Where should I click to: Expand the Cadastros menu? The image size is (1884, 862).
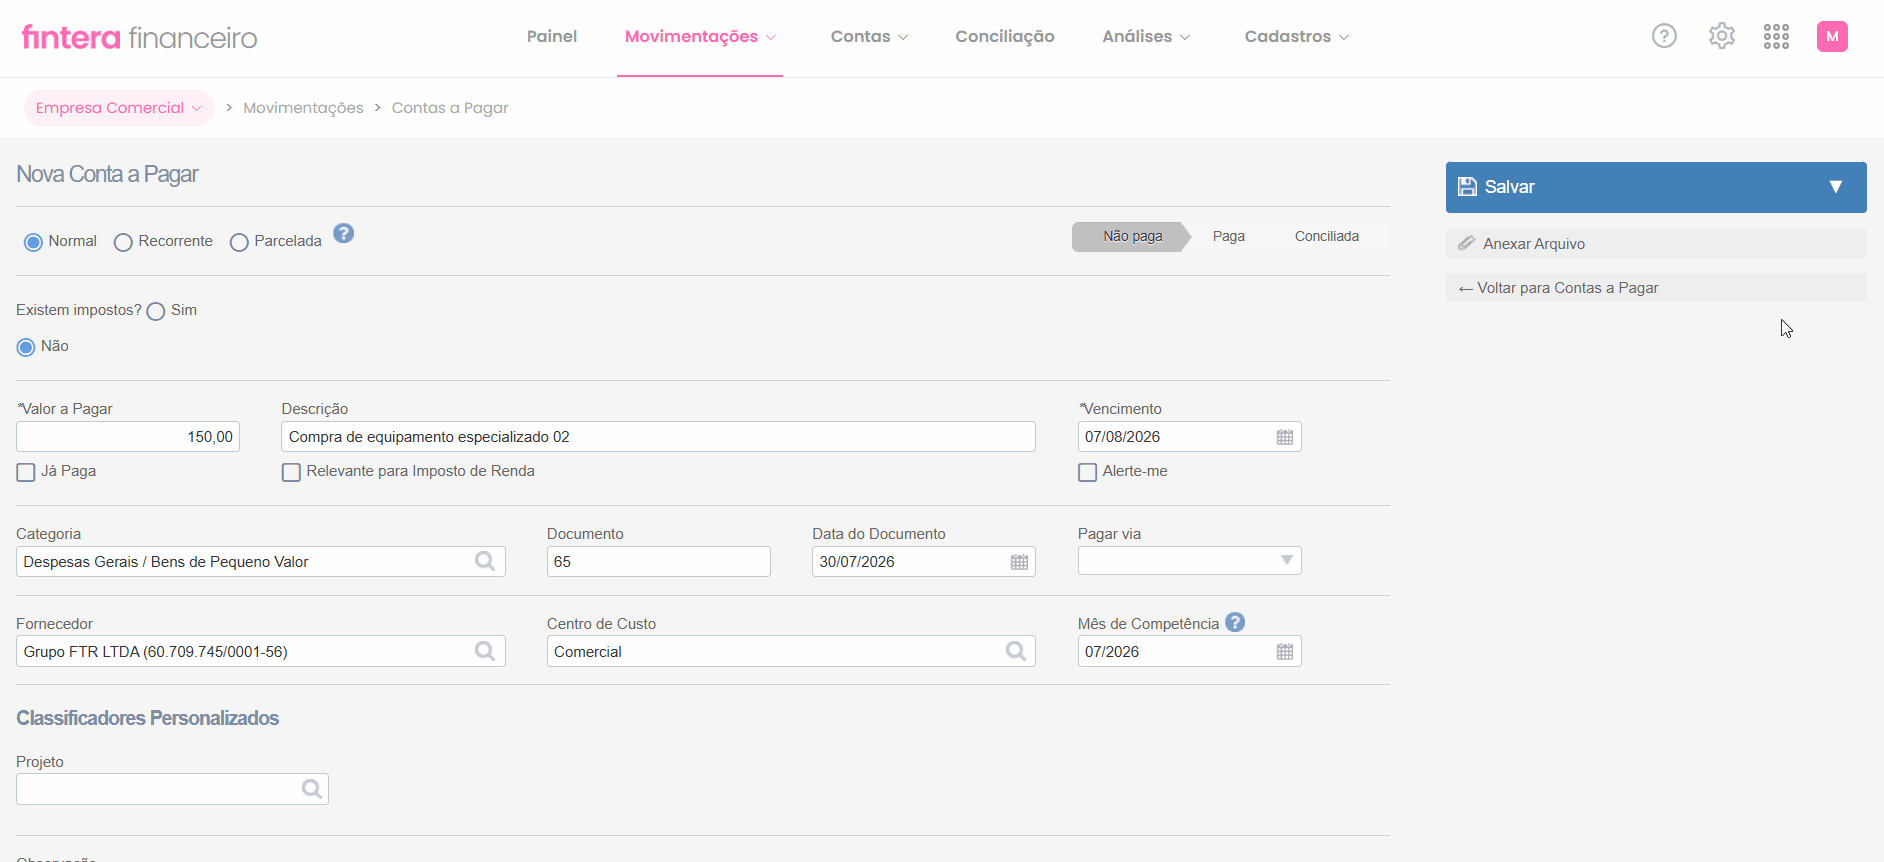click(x=1297, y=37)
